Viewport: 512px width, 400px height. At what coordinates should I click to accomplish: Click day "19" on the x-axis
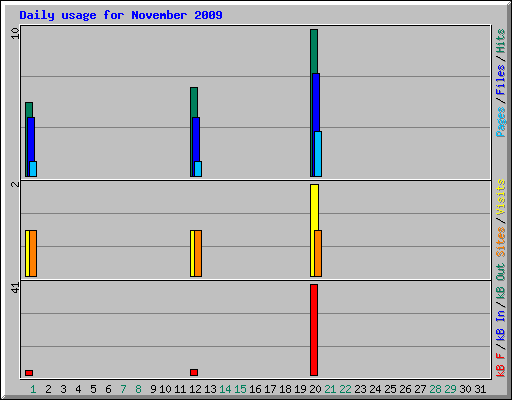[x=300, y=389]
